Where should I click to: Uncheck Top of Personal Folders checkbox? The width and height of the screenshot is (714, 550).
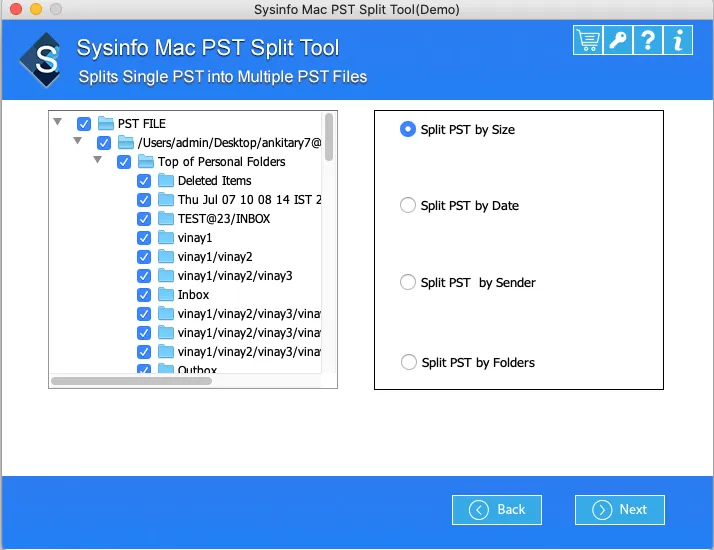[124, 162]
